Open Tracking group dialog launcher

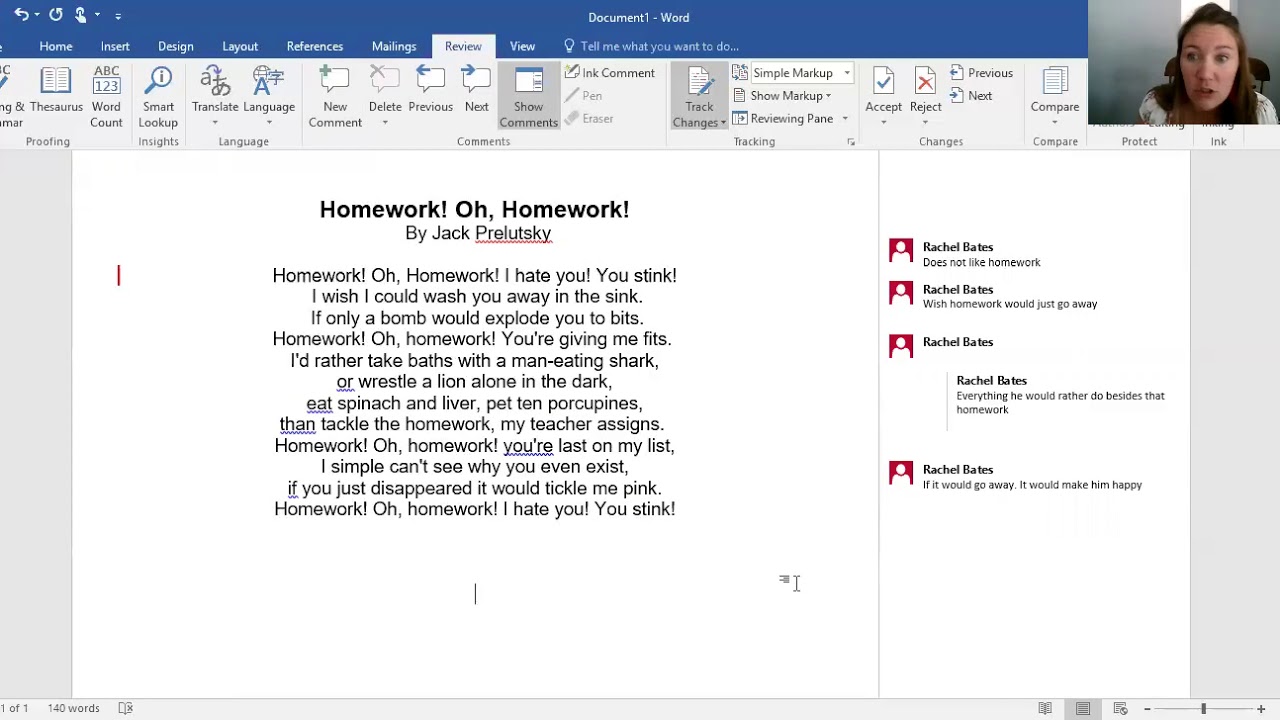point(851,142)
